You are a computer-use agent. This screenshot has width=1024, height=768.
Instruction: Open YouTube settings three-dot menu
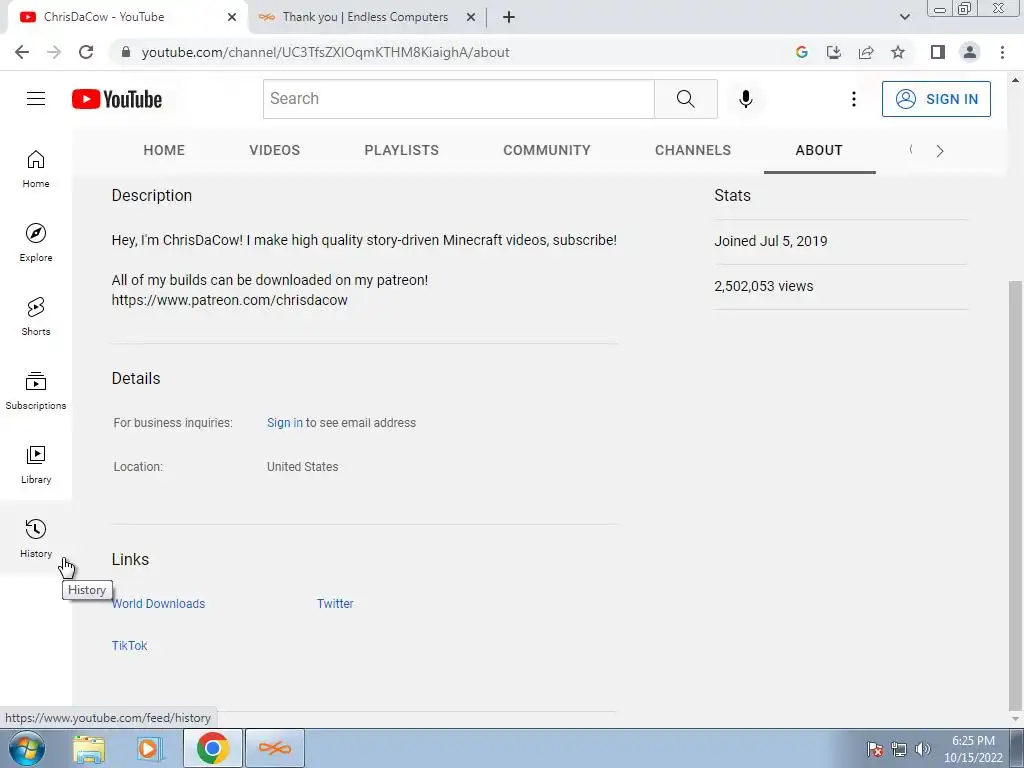[x=854, y=99]
